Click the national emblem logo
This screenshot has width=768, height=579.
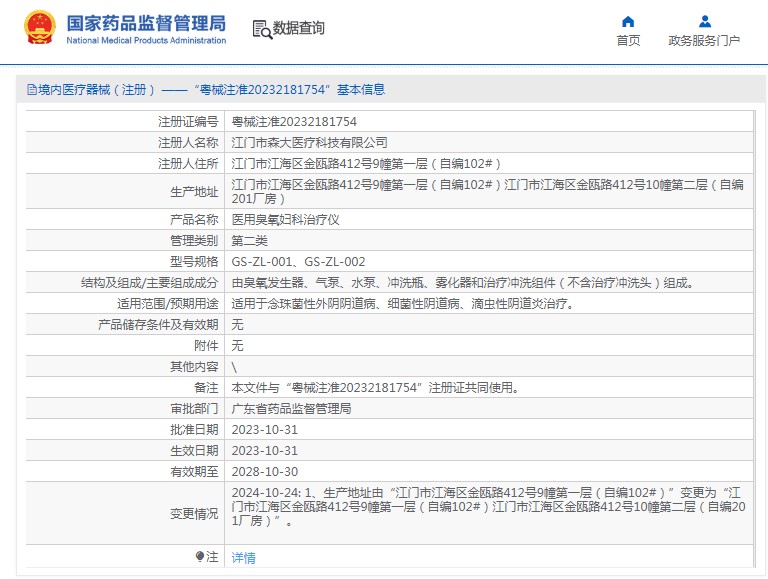(40, 27)
